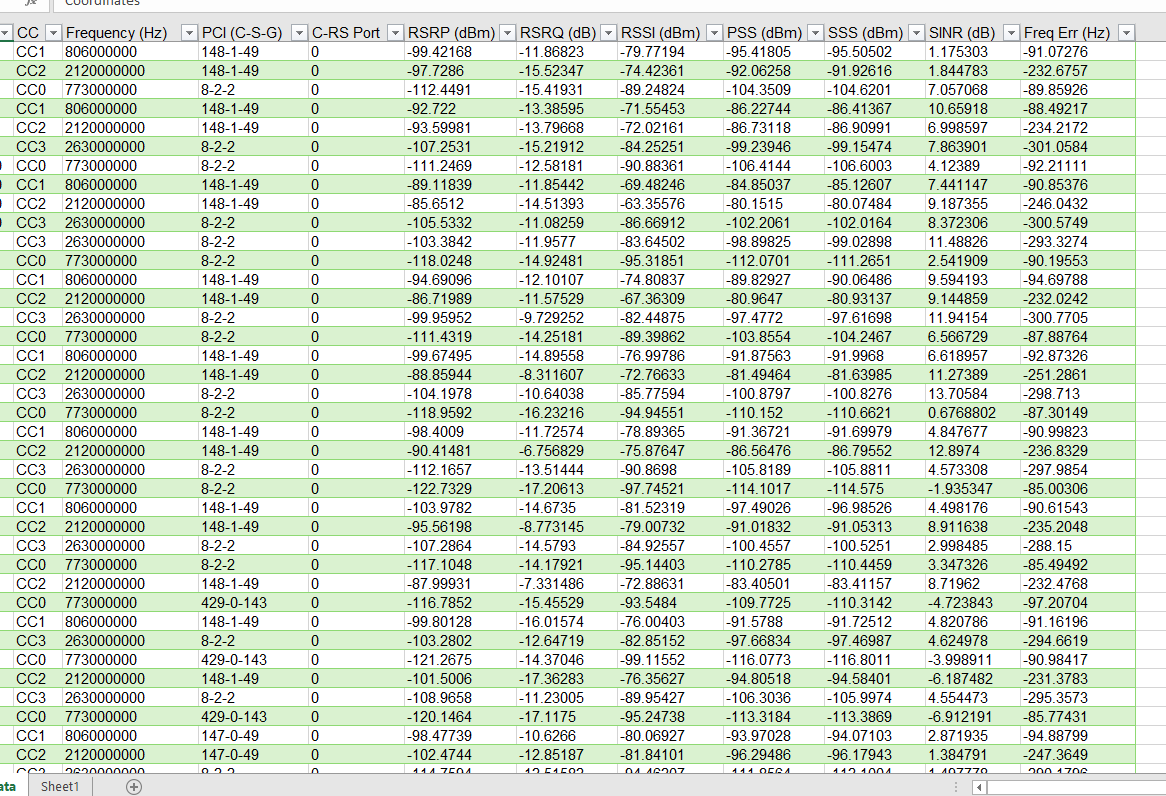Select the PSS cell -80.1515
The width and height of the screenshot is (1166, 796).
(774, 204)
